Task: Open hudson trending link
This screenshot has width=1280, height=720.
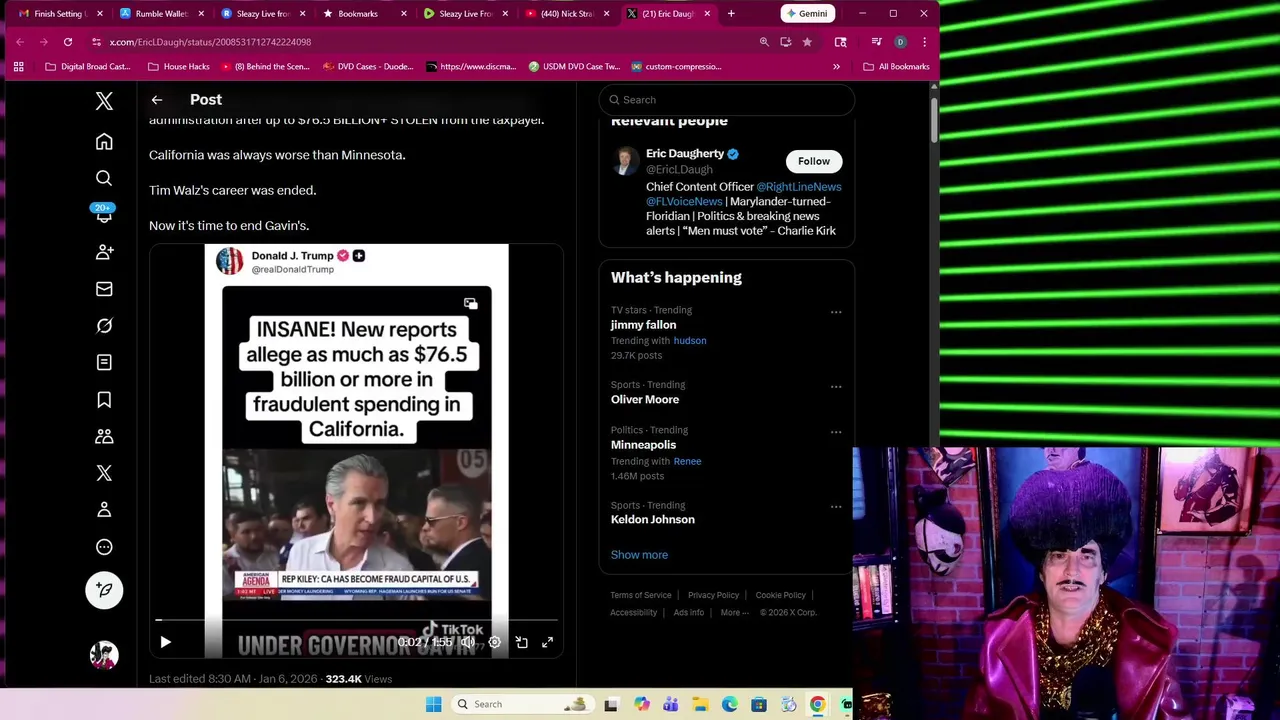Action: [690, 341]
